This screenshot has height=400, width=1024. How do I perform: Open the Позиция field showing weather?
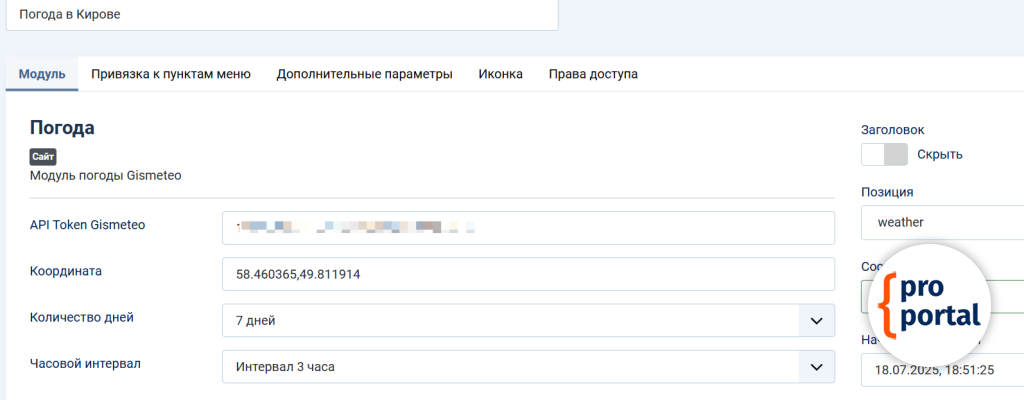[x=940, y=222]
